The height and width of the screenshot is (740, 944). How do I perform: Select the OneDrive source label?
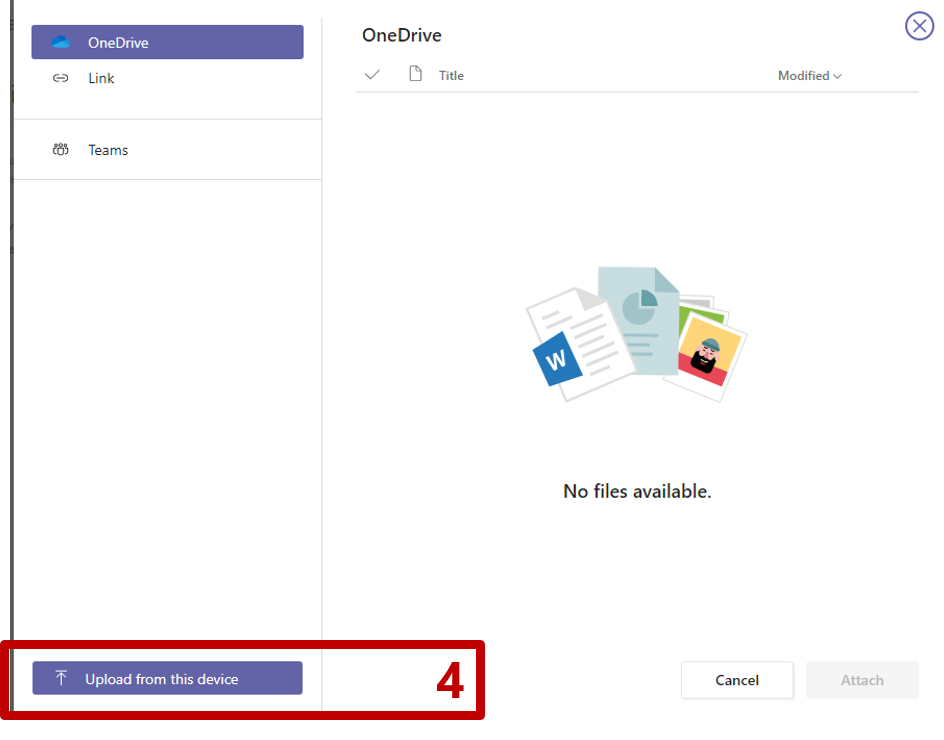[x=118, y=43]
